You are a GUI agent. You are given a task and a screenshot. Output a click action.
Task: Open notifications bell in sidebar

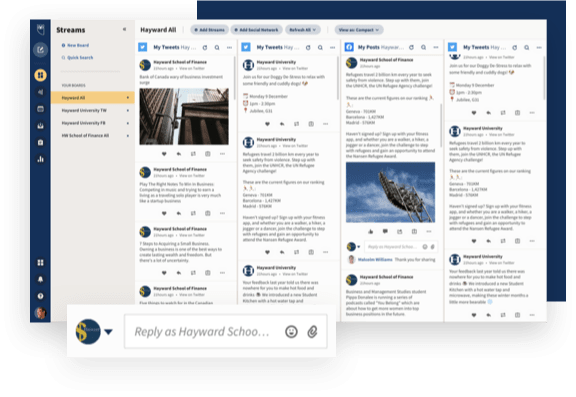40,279
